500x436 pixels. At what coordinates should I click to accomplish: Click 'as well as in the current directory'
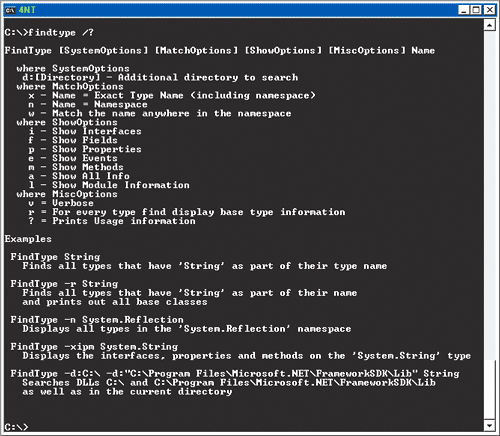[127, 392]
